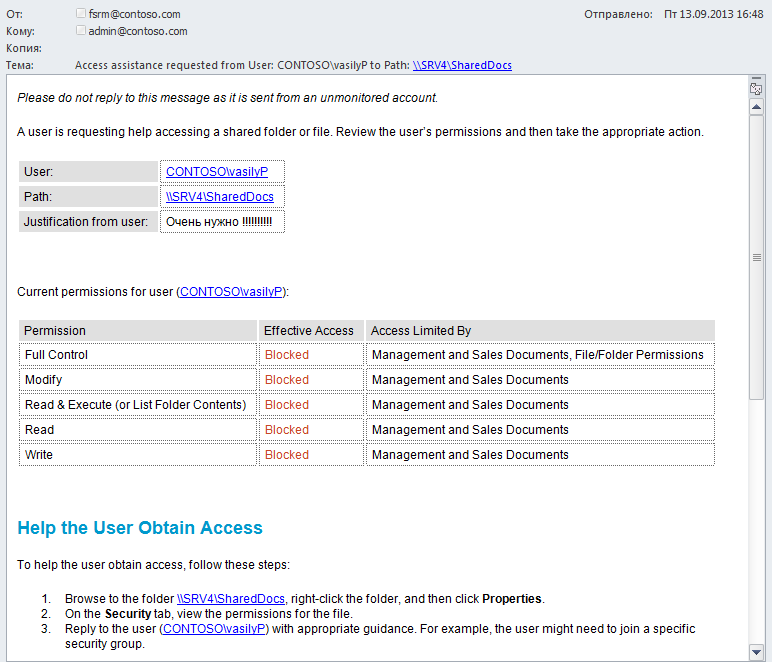The height and width of the screenshot is (662, 772).
Task: Click 'Blocked' in the Write row
Action: [x=287, y=454]
